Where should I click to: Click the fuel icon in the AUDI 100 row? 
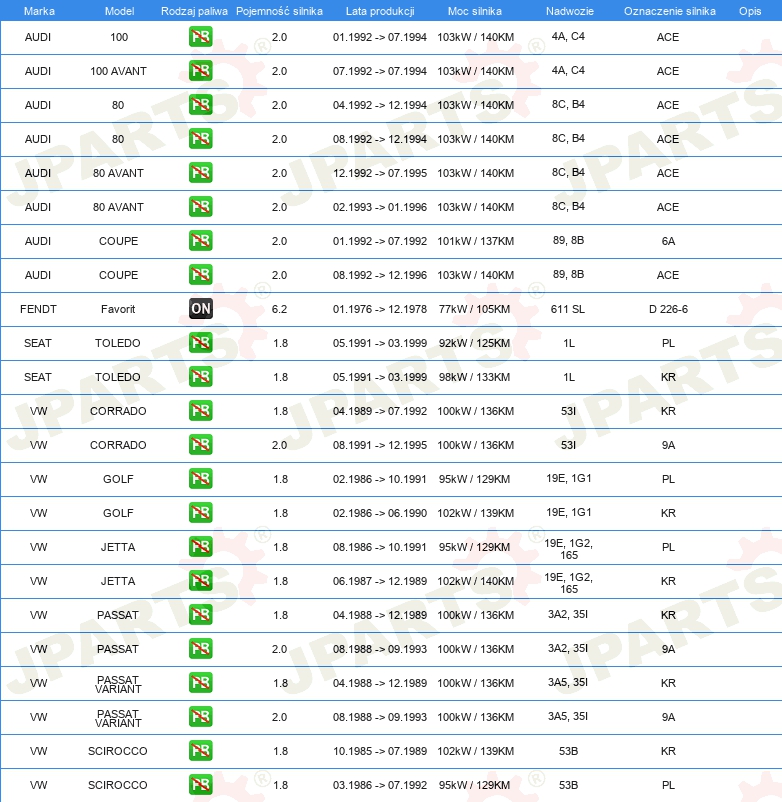pyautogui.click(x=200, y=37)
